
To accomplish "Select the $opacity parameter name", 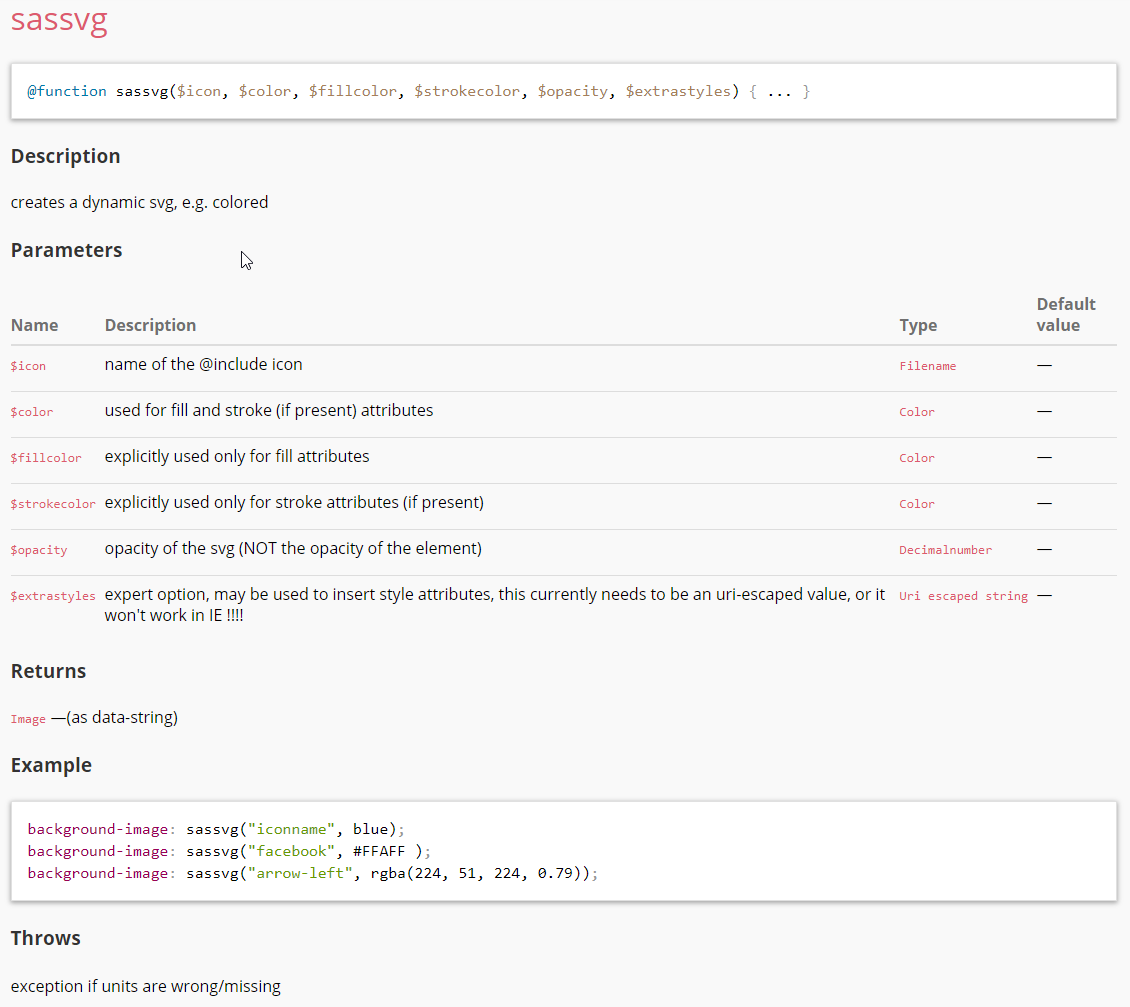I will tap(39, 550).
